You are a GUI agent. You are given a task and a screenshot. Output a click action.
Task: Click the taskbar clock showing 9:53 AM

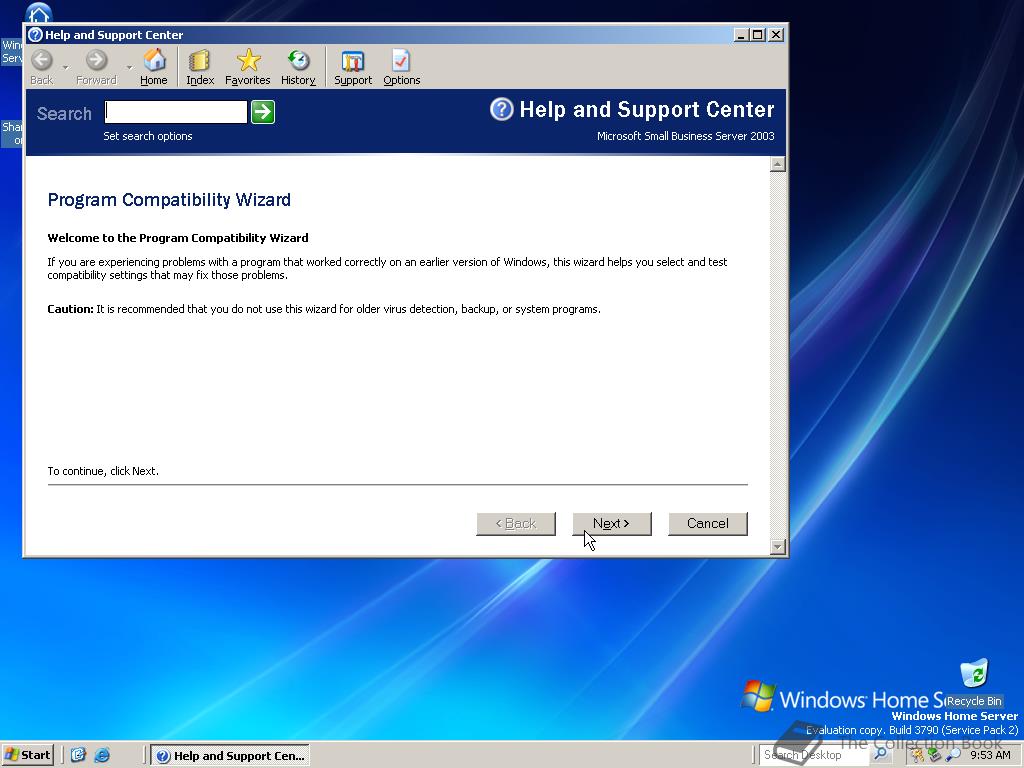[990, 755]
